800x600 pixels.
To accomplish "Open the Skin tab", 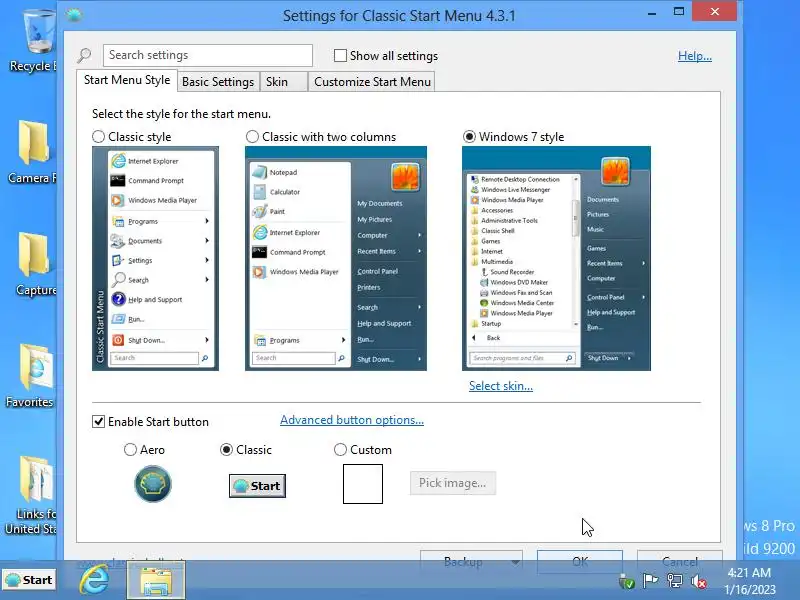I will 283,82.
